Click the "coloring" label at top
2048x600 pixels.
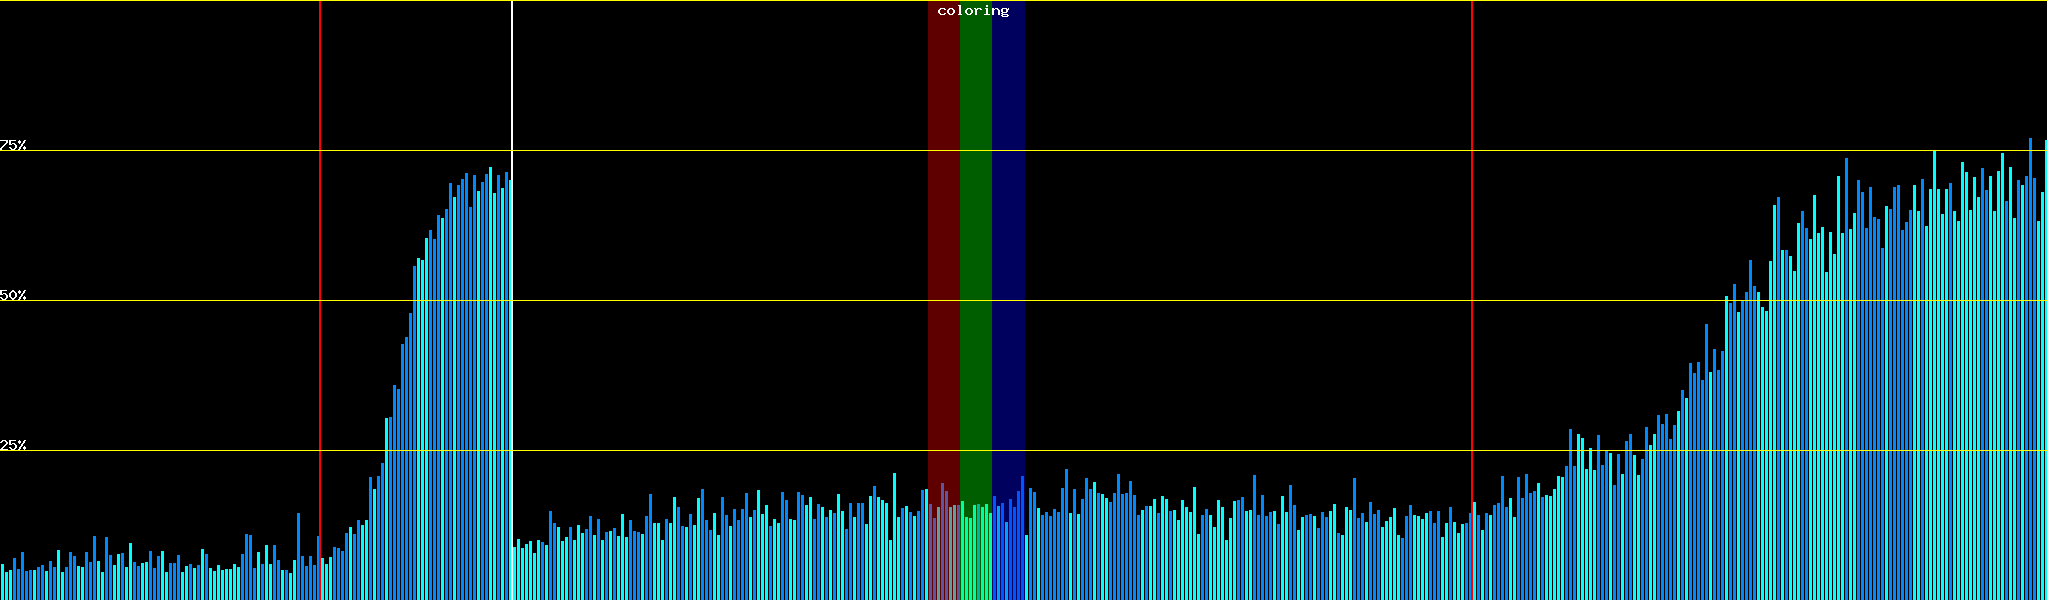point(973,11)
